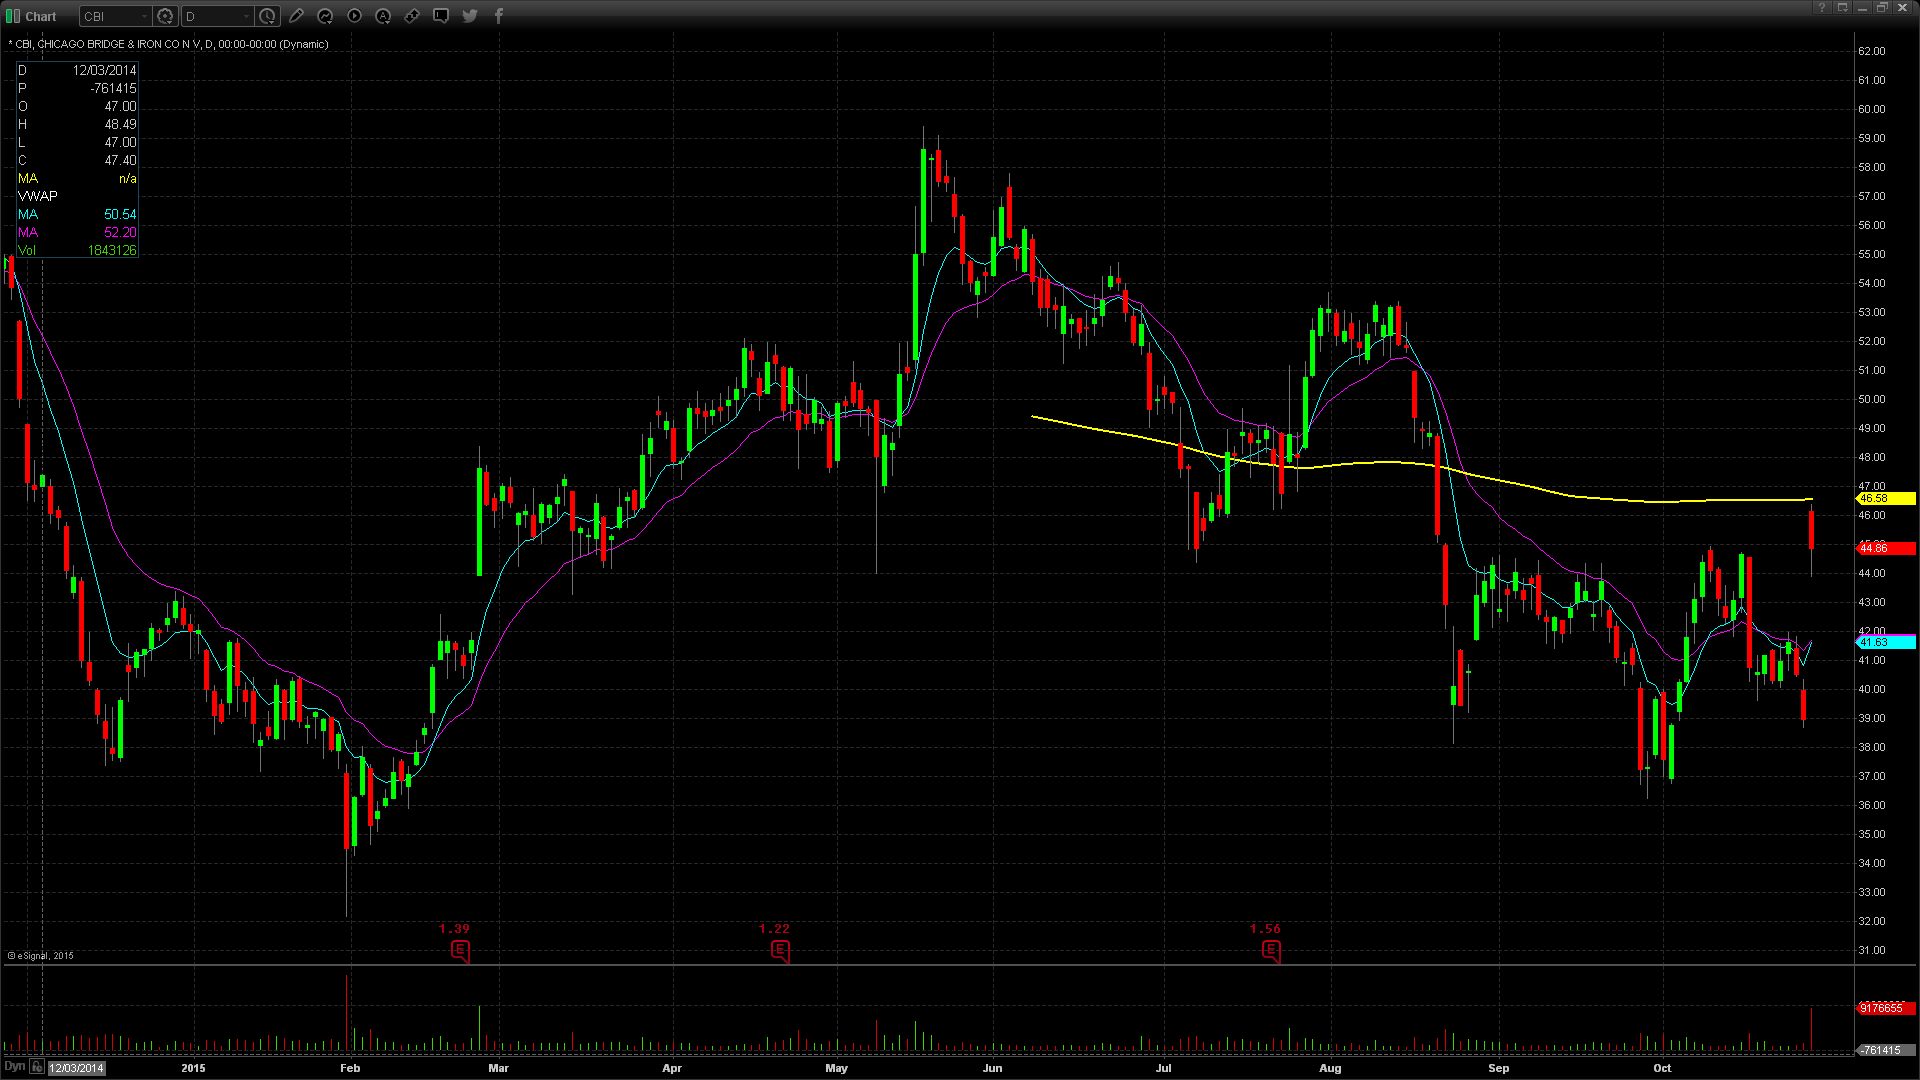
Task: Click the Feb label on time axis
Action: click(x=350, y=1068)
